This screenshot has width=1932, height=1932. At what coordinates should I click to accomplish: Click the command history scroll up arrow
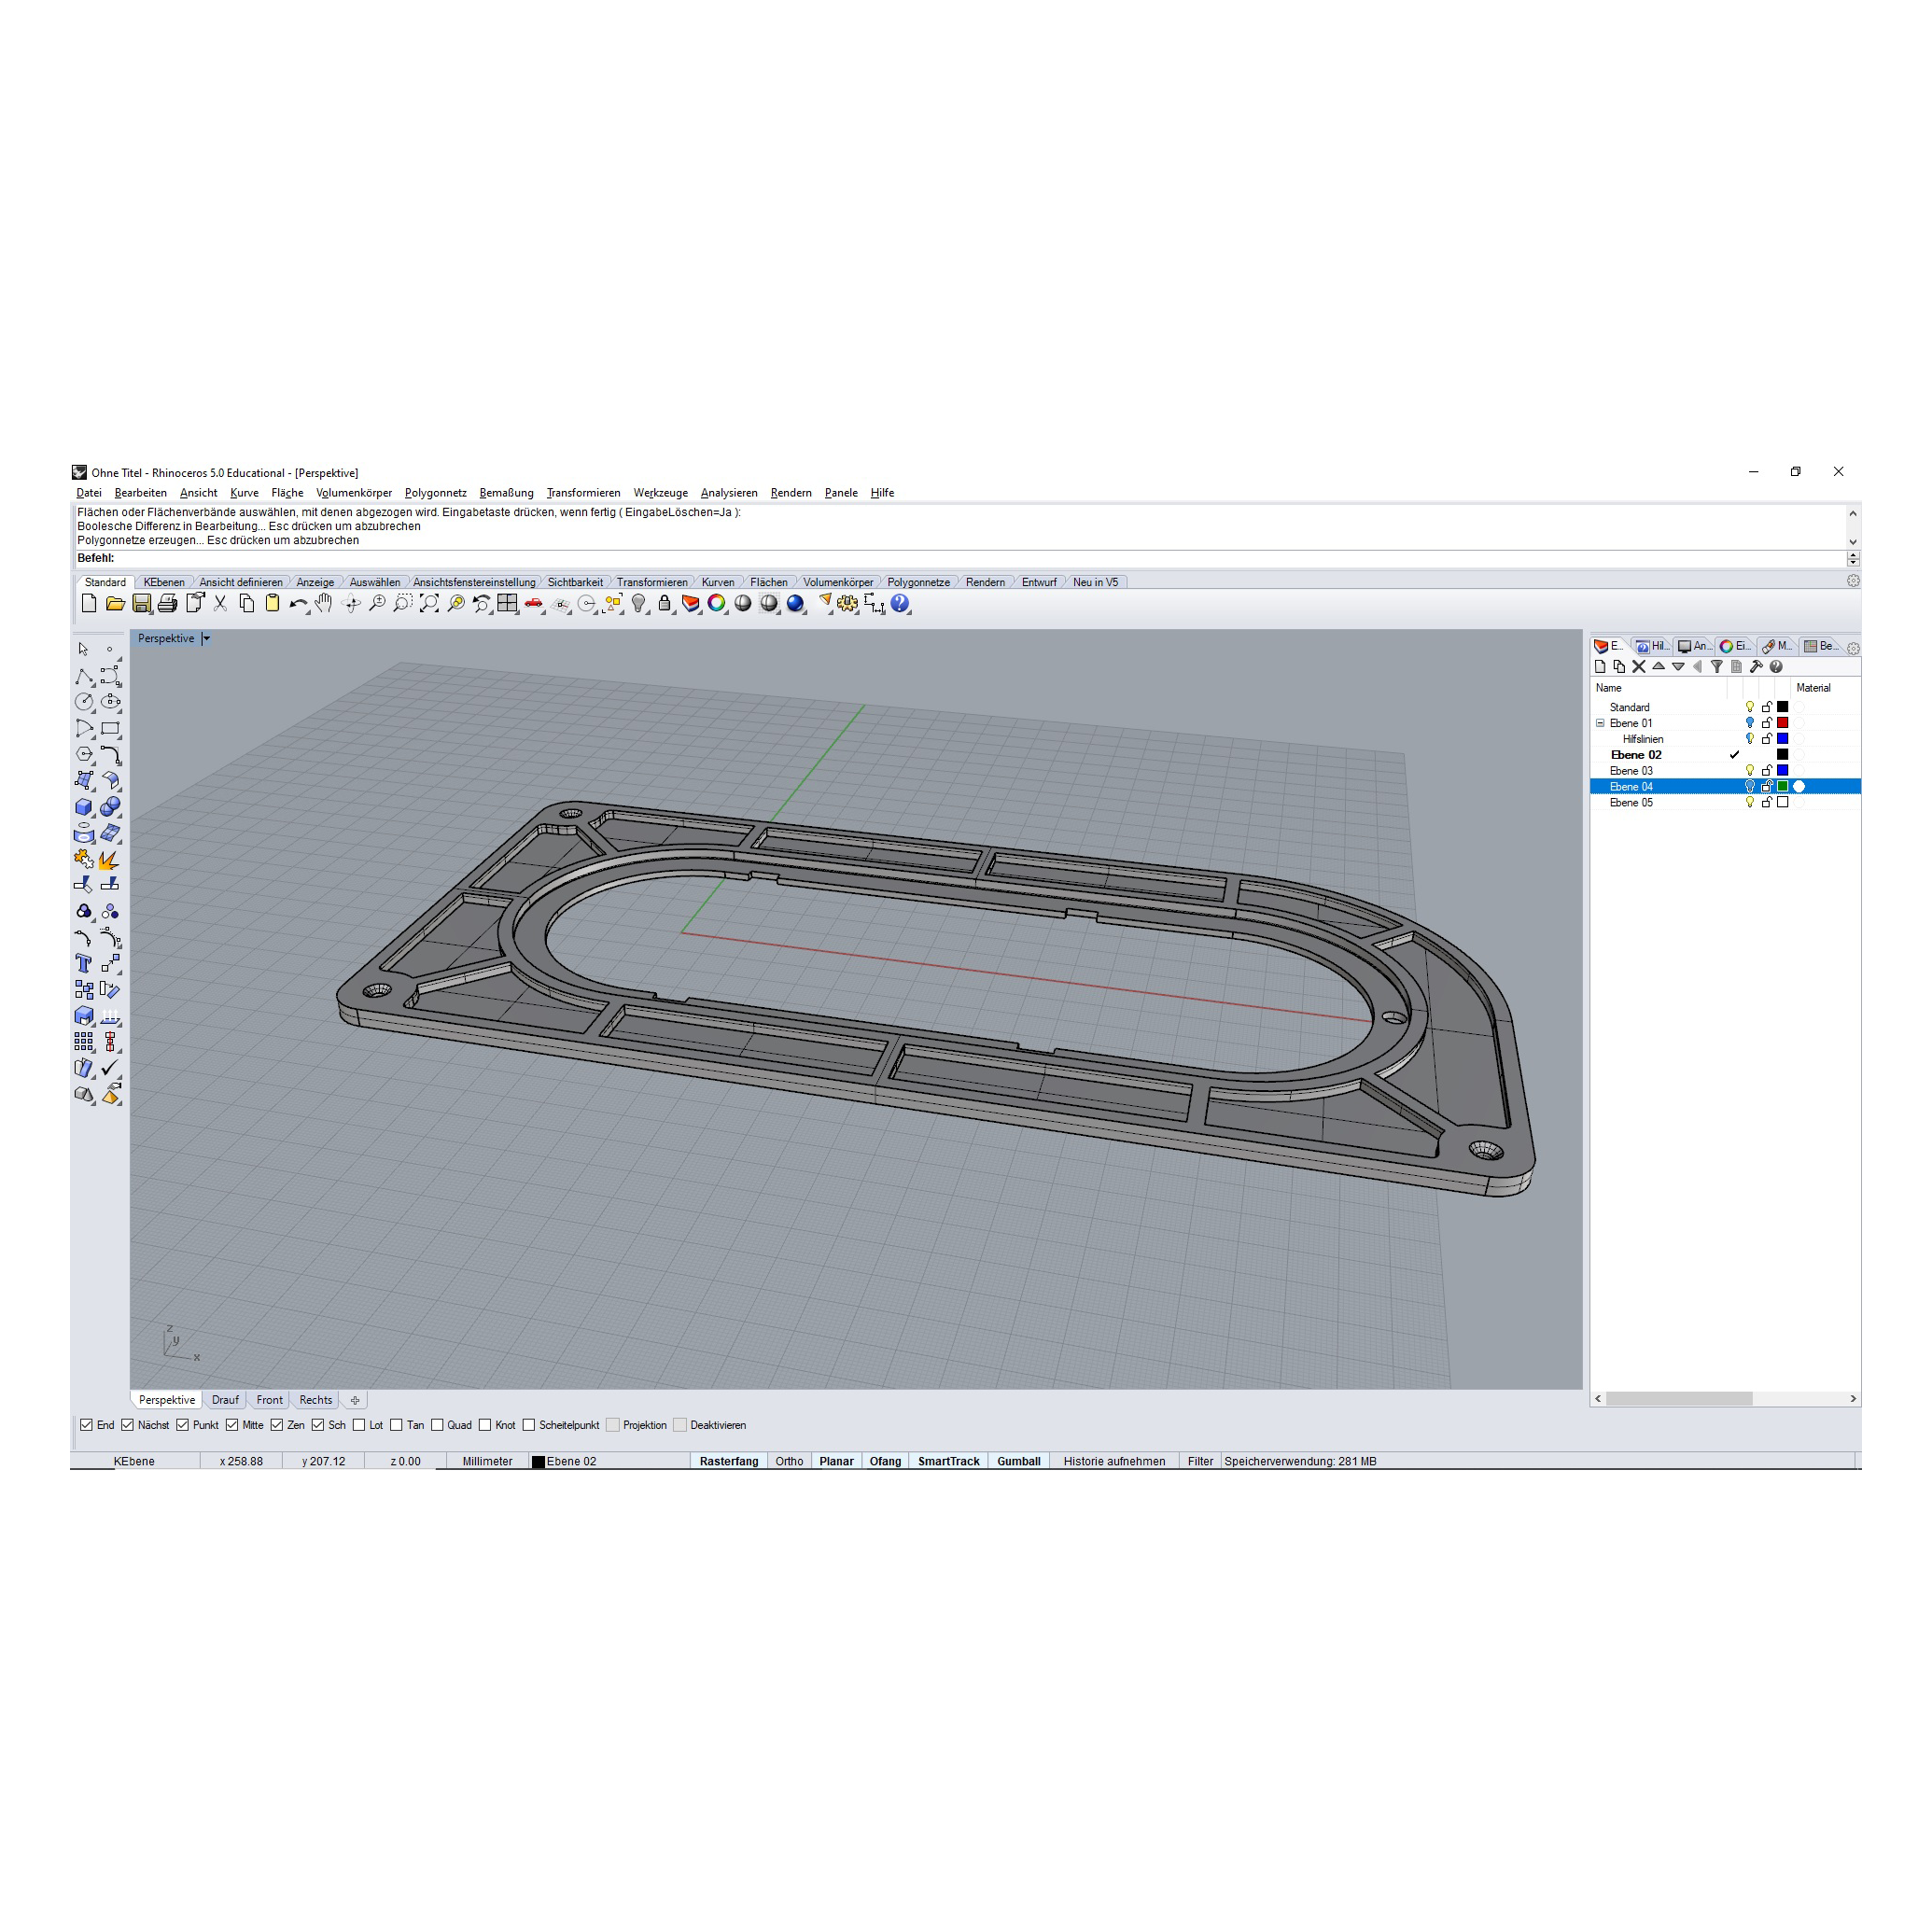[x=1853, y=513]
